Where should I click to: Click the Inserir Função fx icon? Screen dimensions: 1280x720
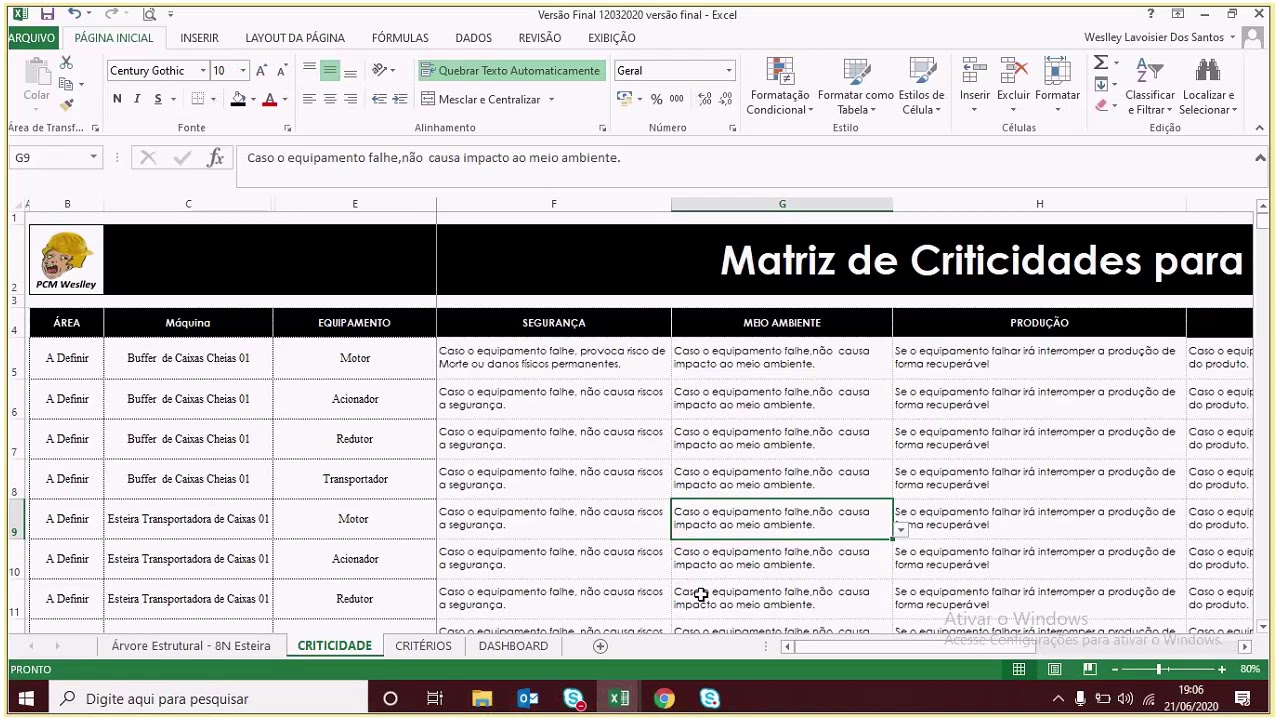tap(215, 158)
